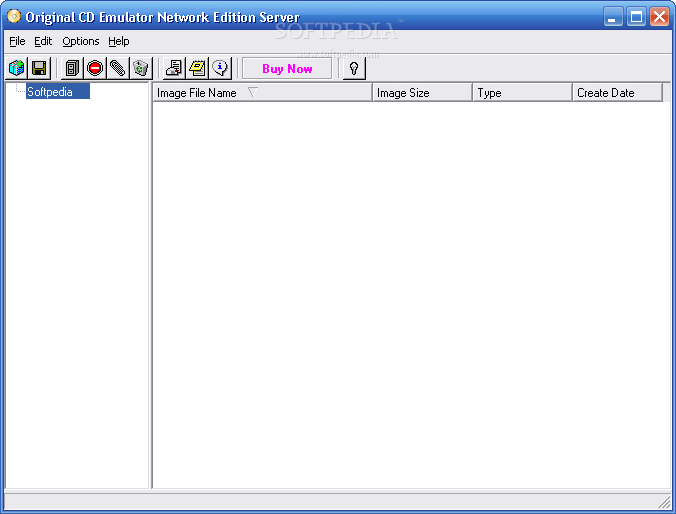Click the colorful cube toolbar icon

[x=16, y=68]
